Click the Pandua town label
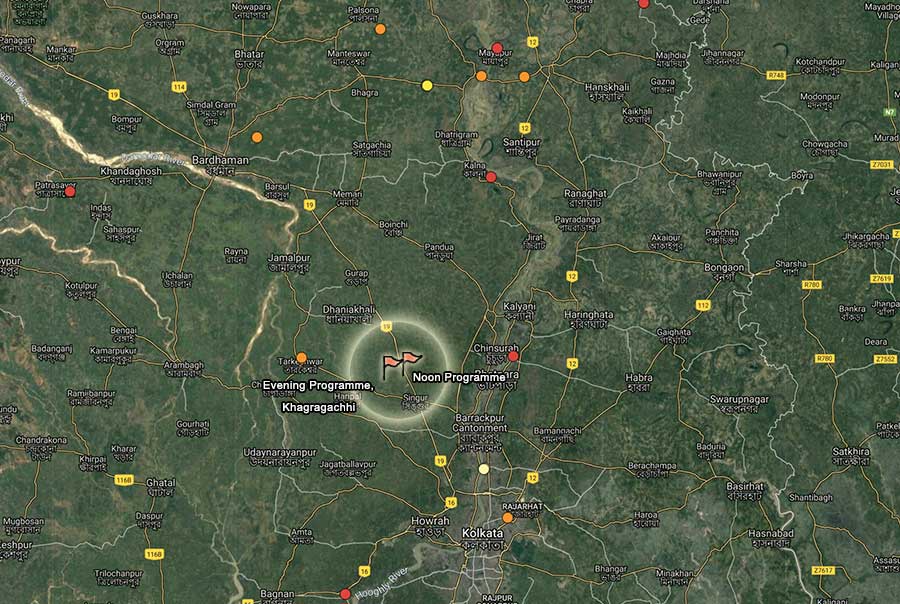900x604 pixels. pos(439,247)
